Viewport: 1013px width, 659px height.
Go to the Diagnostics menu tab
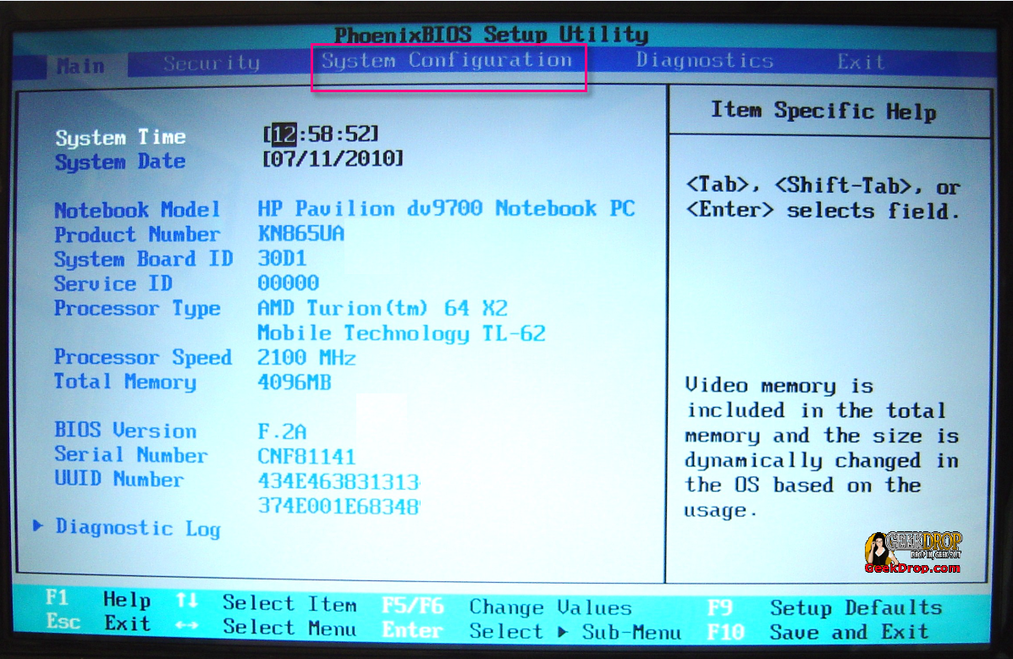click(704, 61)
